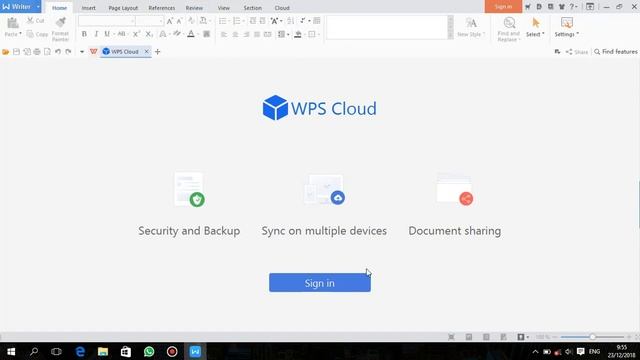This screenshot has height=360, width=640.
Task: Click the Grow Font icon
Action: [x=170, y=21]
